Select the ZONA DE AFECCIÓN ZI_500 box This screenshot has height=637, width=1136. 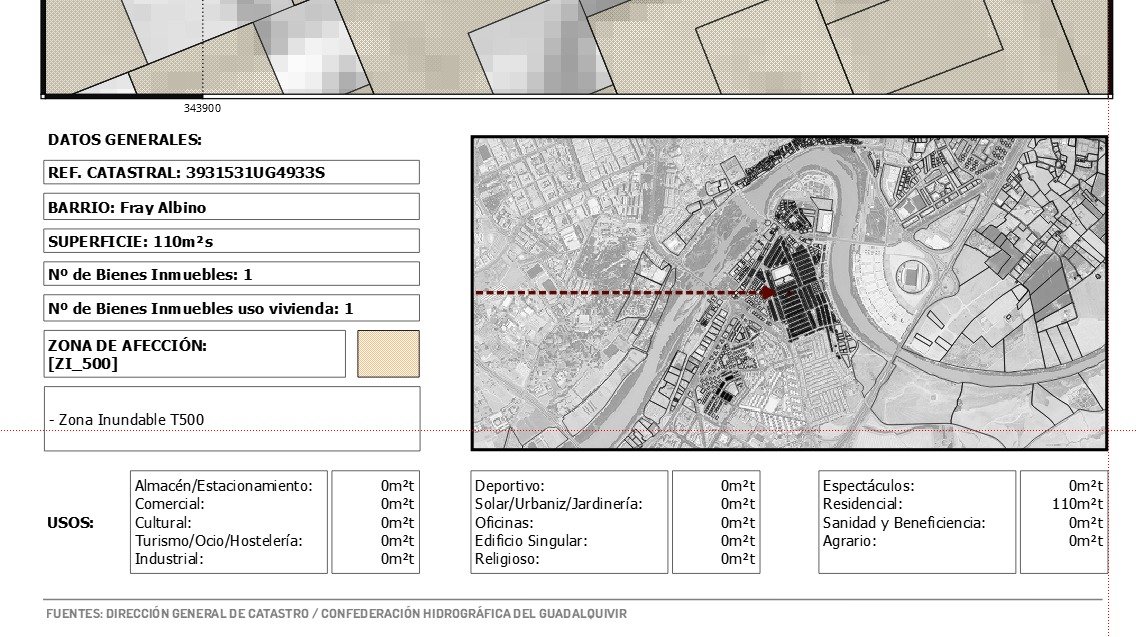(195, 354)
